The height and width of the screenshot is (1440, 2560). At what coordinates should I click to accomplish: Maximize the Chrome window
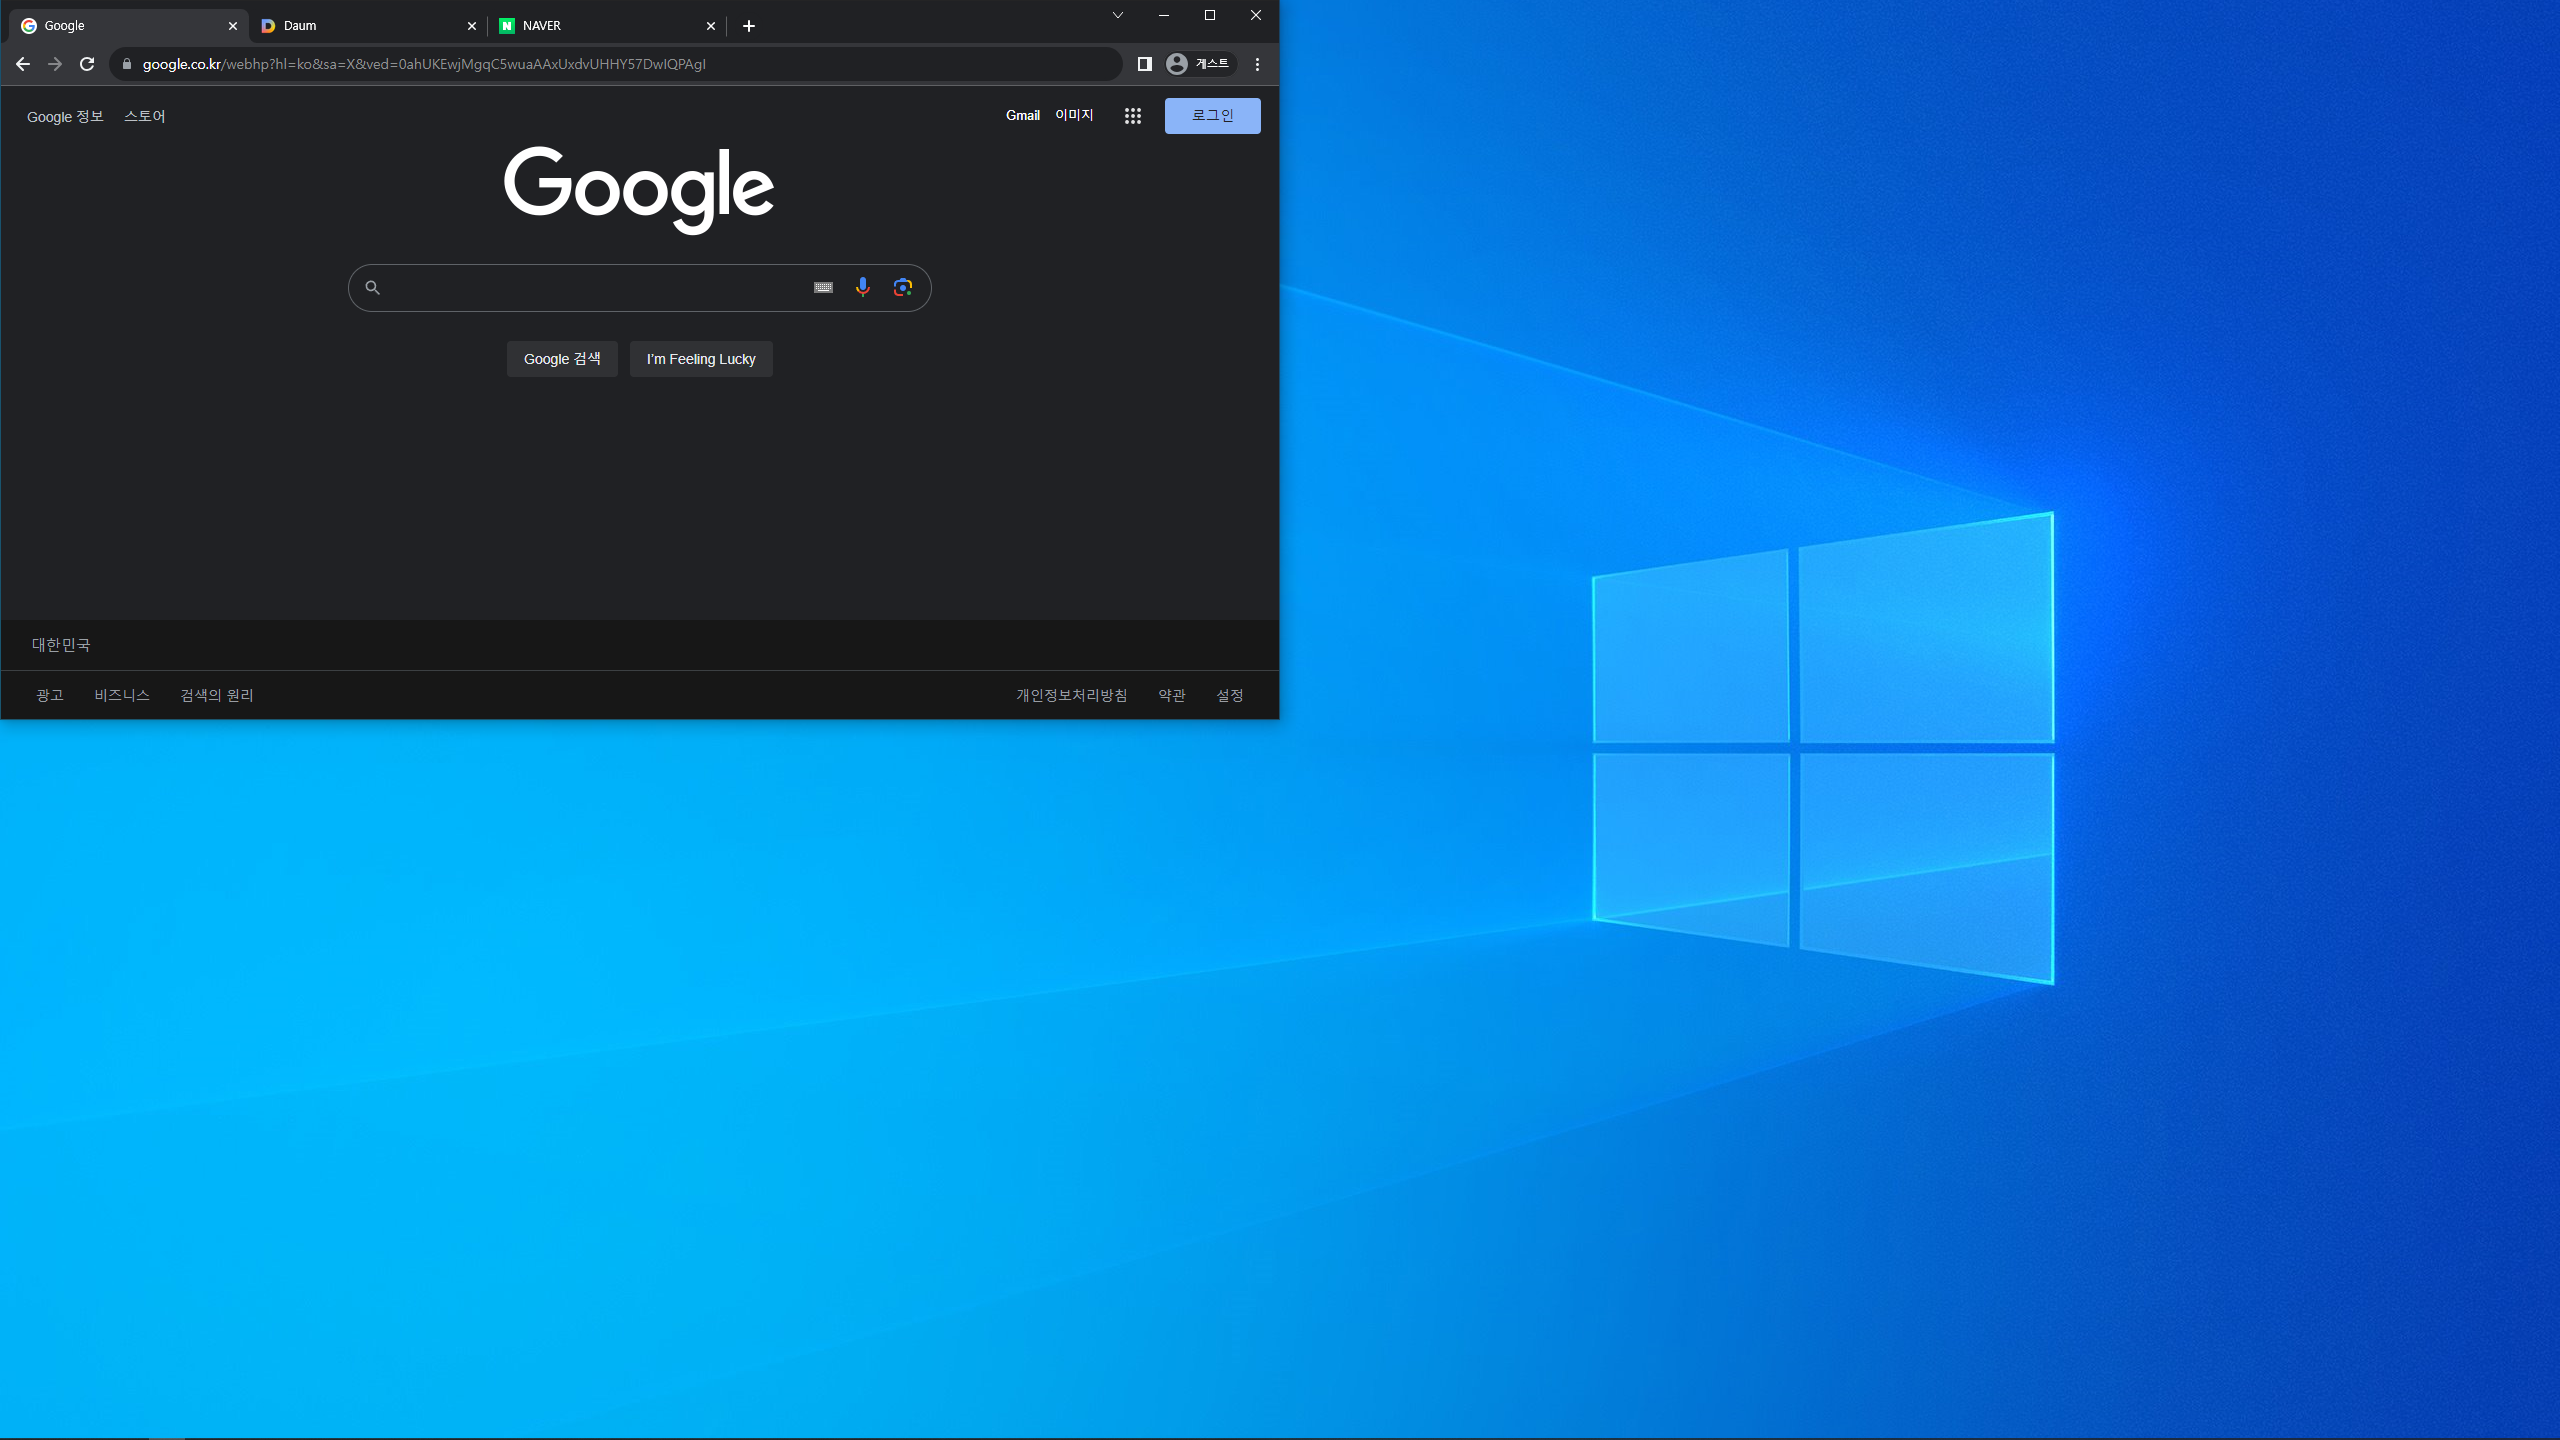click(1210, 15)
